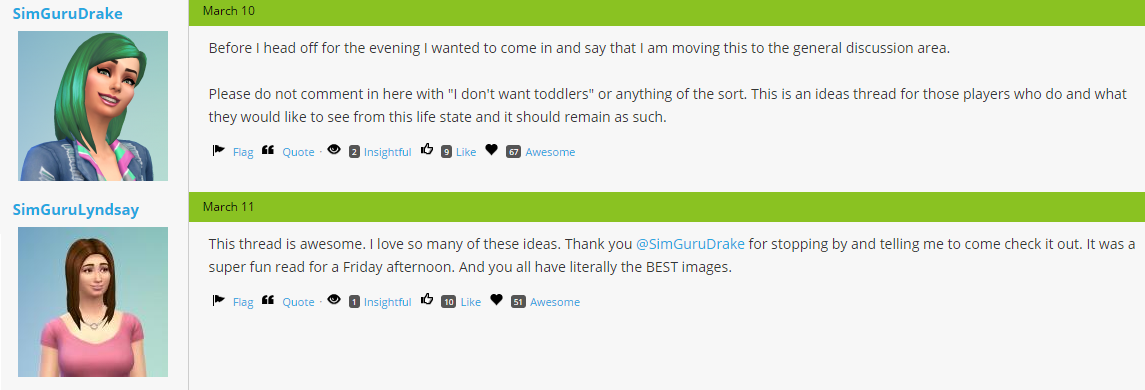Click the quote marks icon on SimGuruLyndsay's post
The image size is (1145, 390).
(267, 299)
